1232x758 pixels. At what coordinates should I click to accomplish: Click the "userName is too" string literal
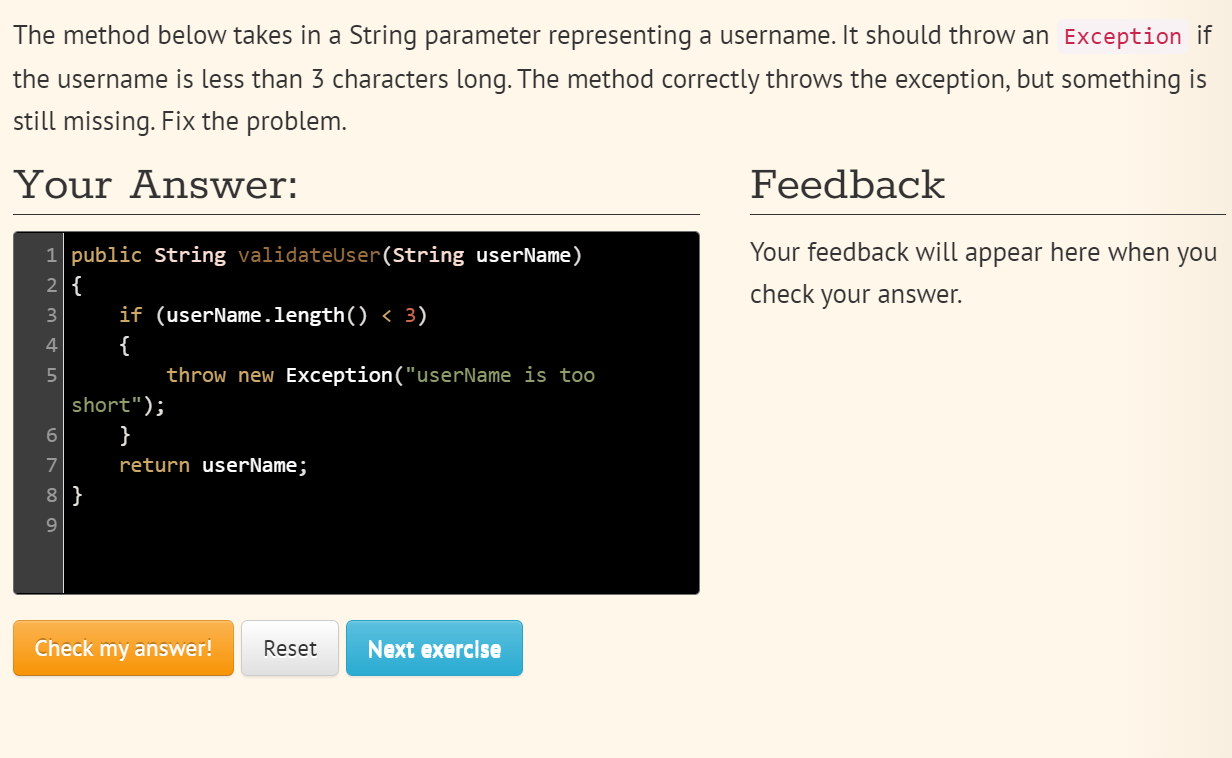coord(506,375)
